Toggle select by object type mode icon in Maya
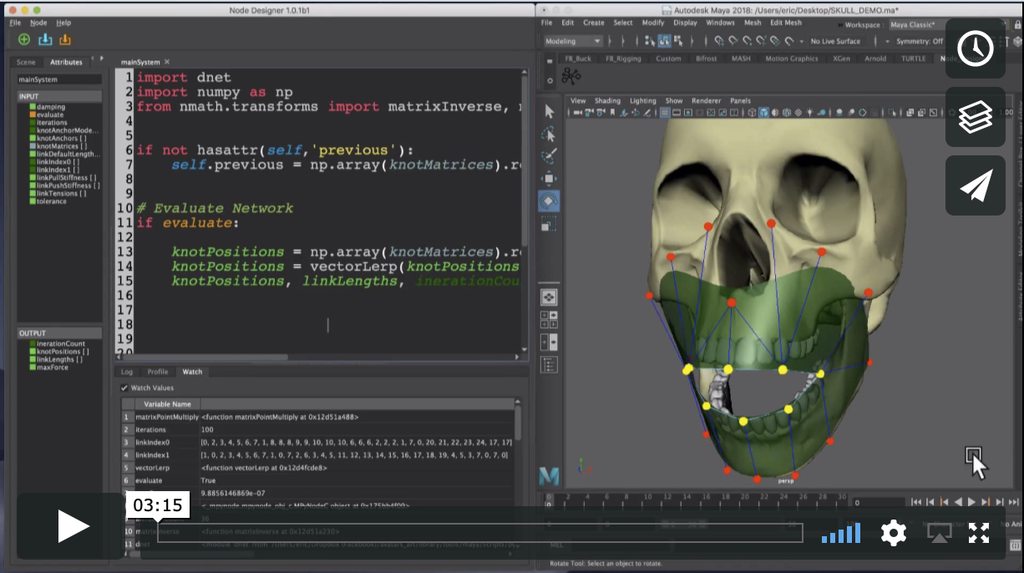1024x573 pixels. (x=664, y=41)
